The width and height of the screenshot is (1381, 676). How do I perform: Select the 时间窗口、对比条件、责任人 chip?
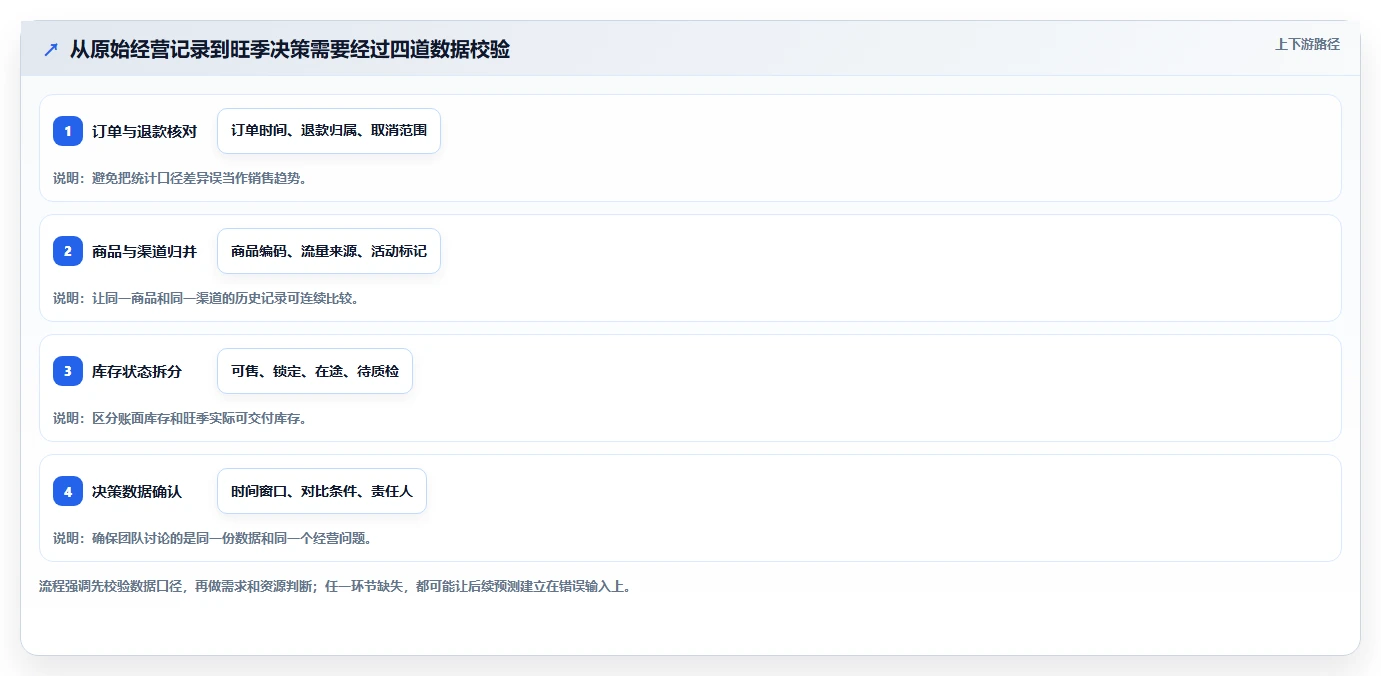(x=322, y=491)
